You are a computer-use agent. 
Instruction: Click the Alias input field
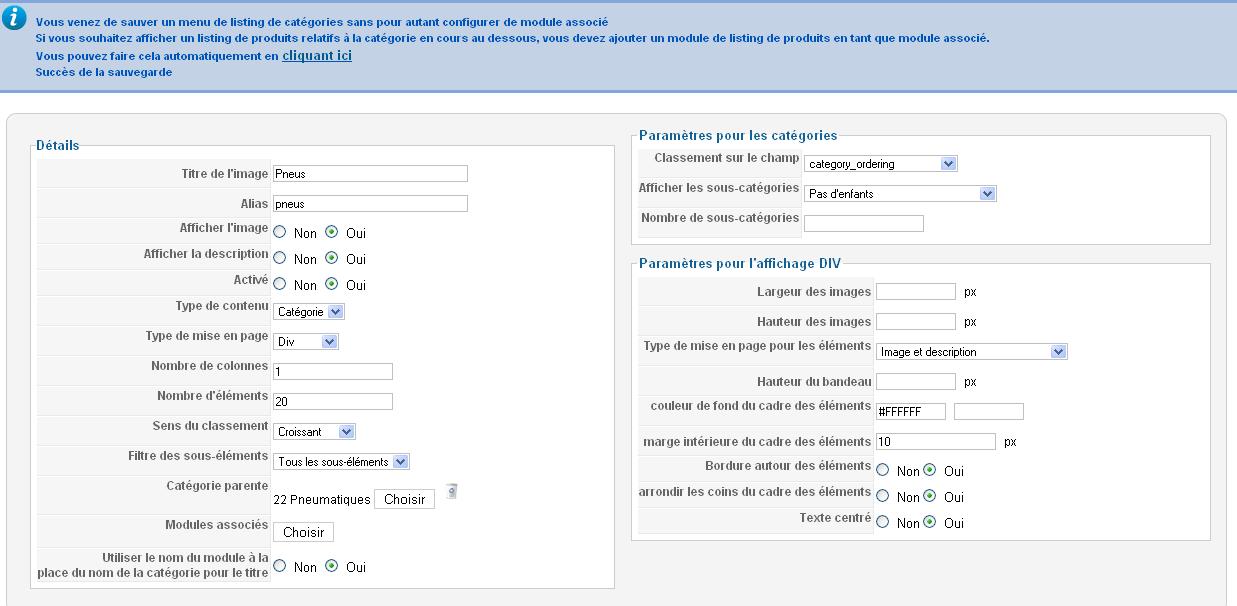click(370, 204)
